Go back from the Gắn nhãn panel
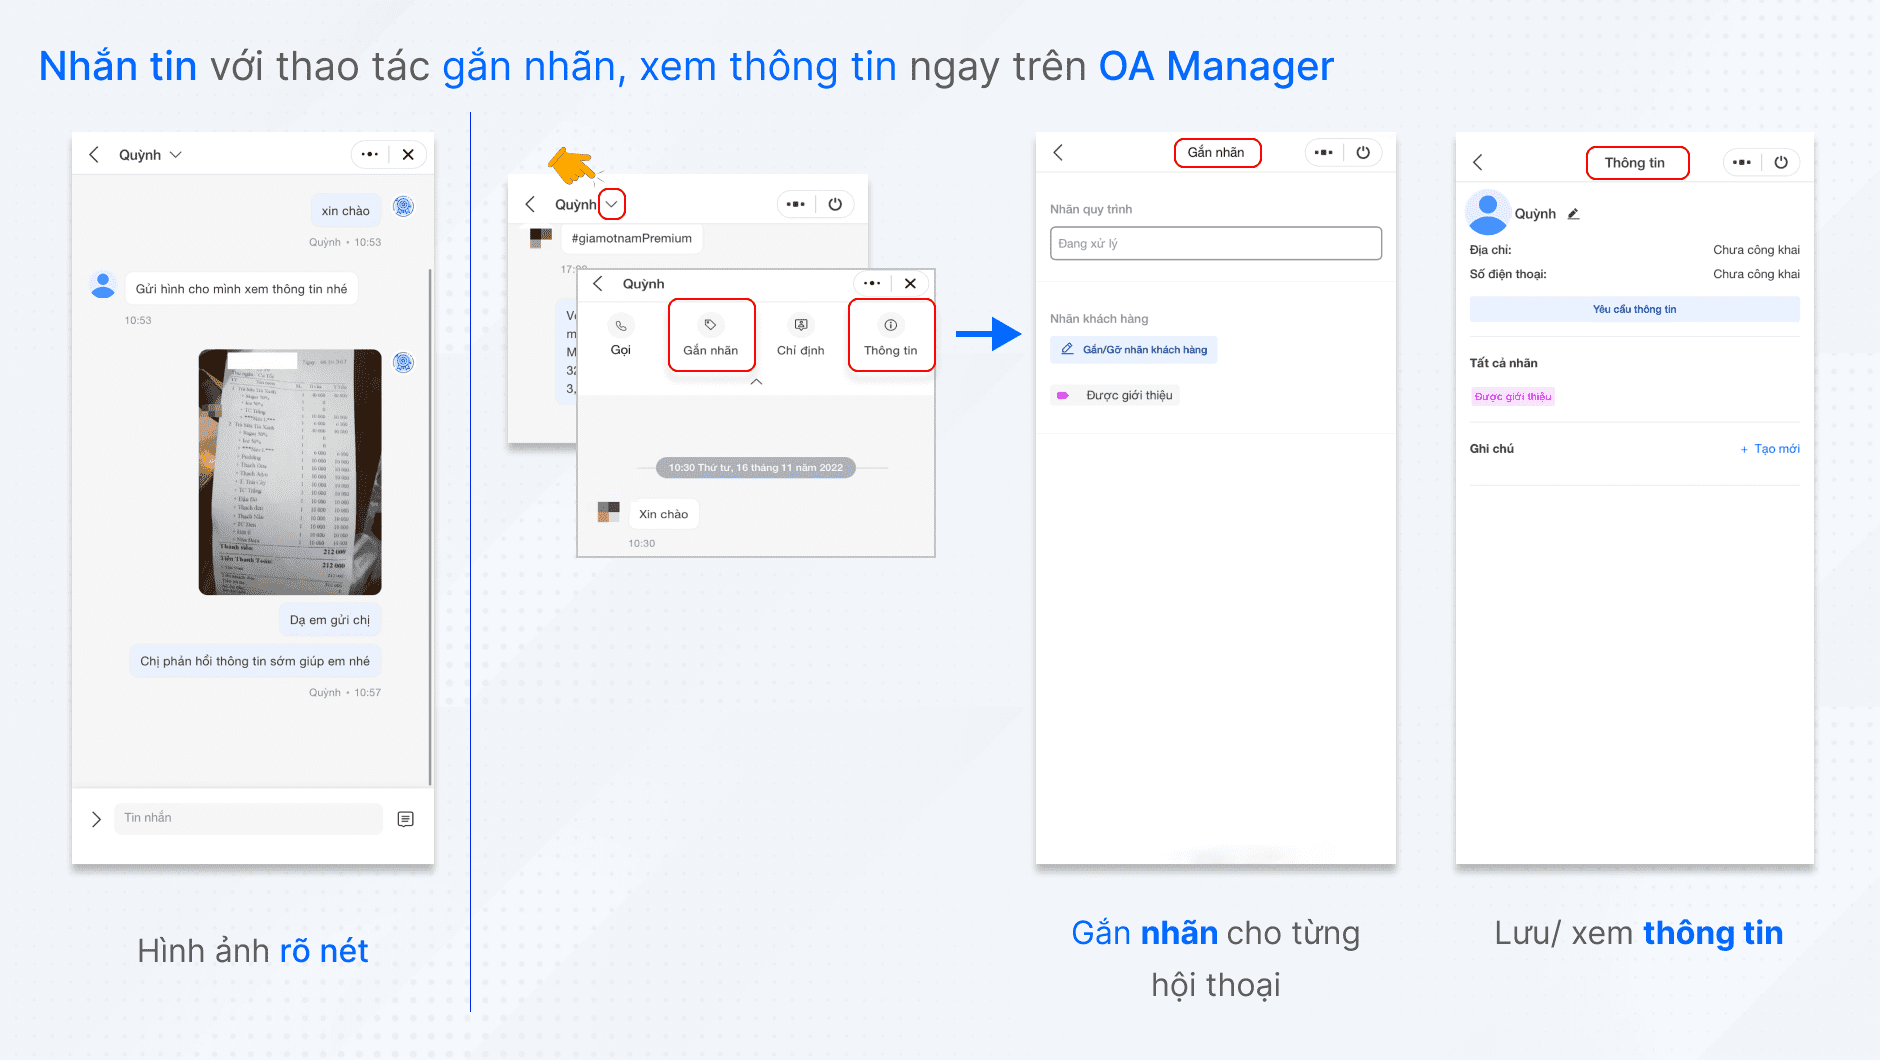This screenshot has height=1060, width=1880. [x=1058, y=152]
